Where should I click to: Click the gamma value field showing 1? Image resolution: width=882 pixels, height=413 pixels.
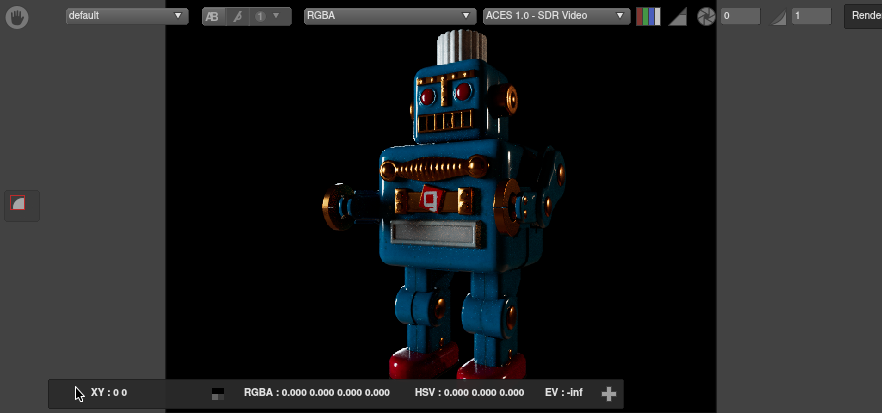pos(810,16)
